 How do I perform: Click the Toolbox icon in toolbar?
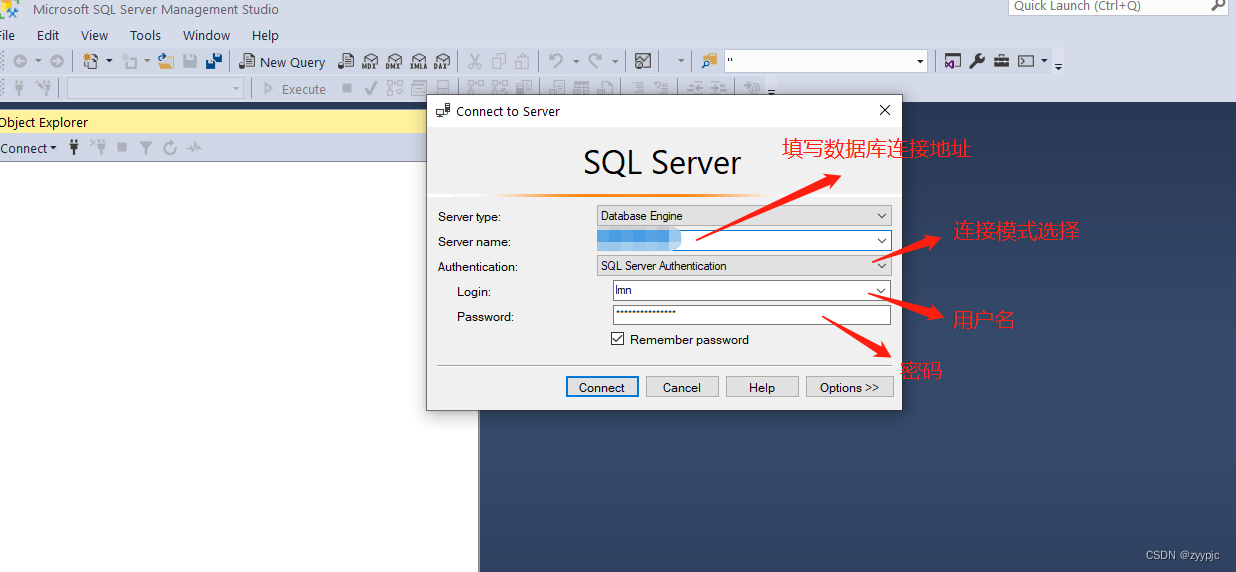(1001, 61)
